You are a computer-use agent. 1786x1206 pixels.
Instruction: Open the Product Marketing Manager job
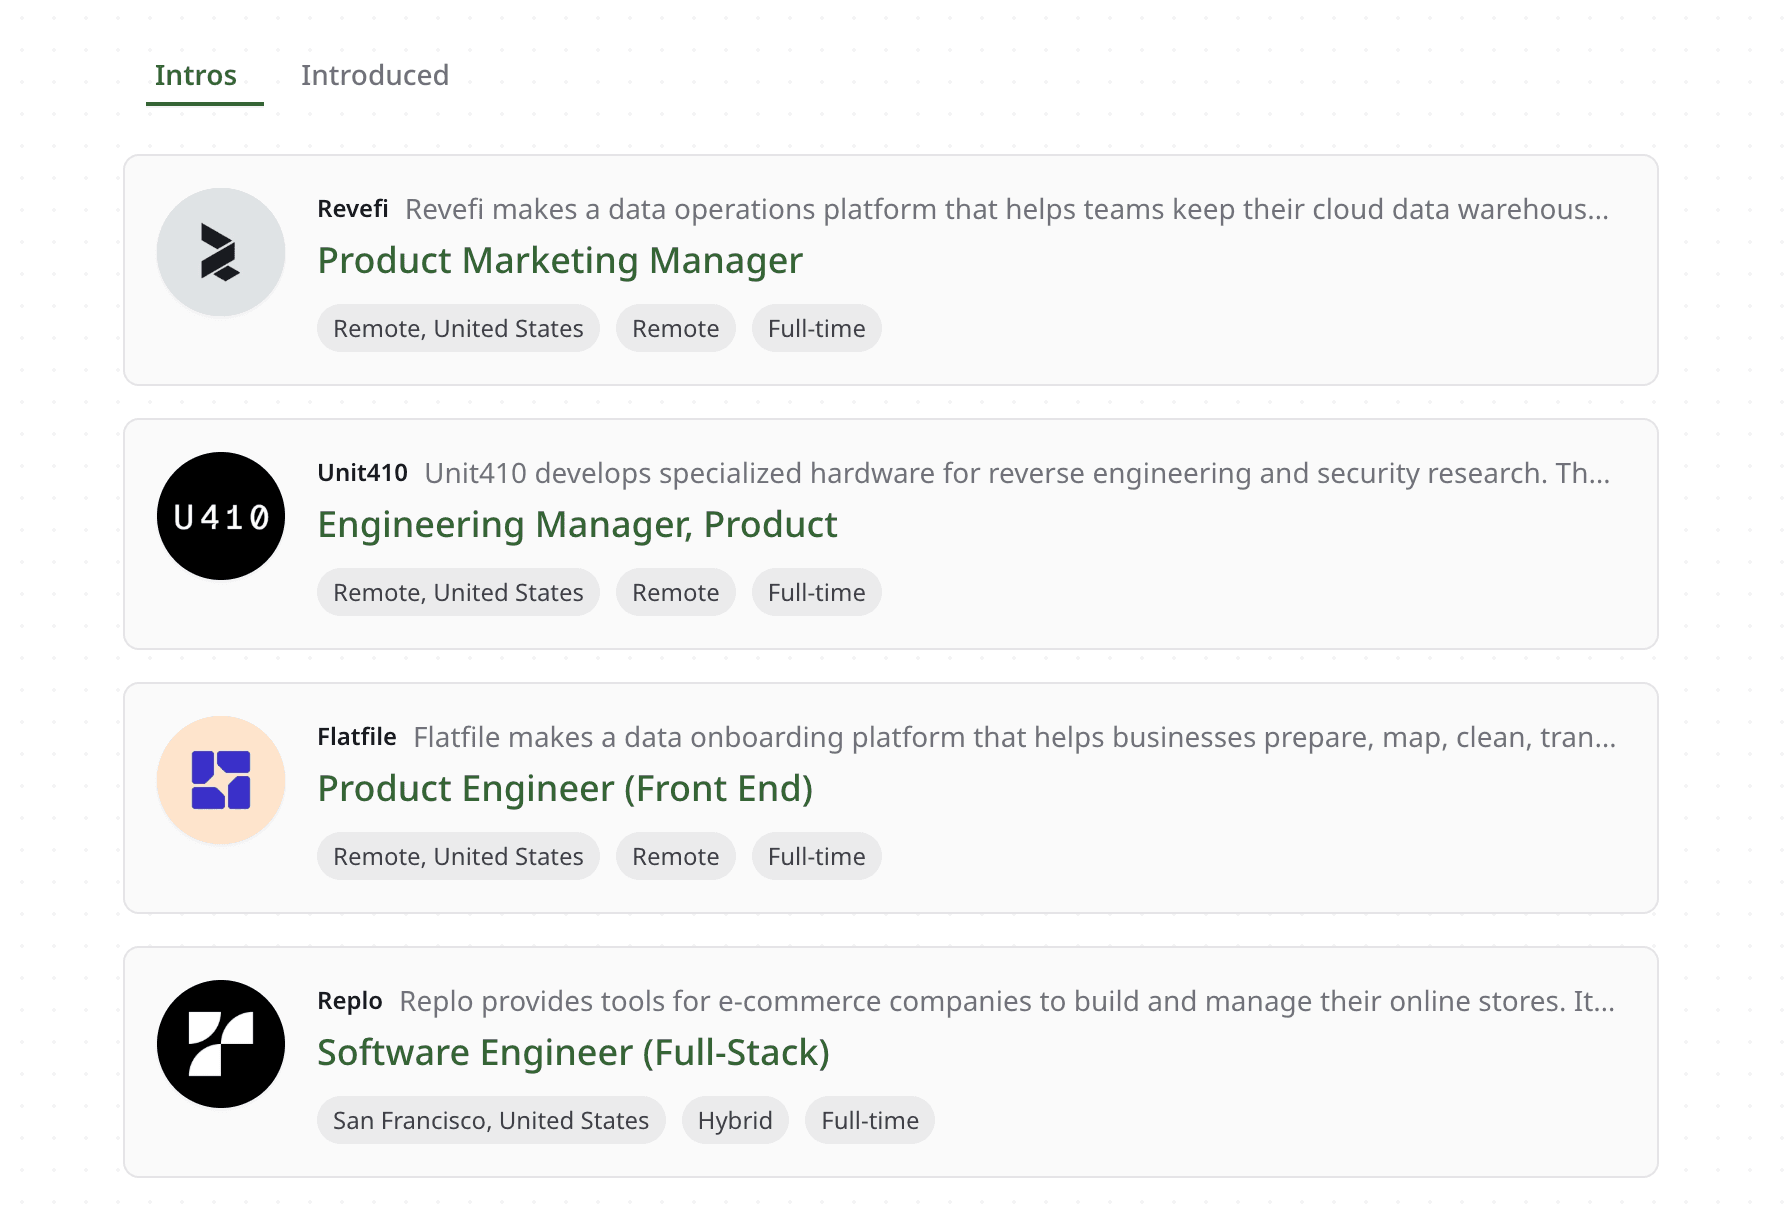coord(559,261)
